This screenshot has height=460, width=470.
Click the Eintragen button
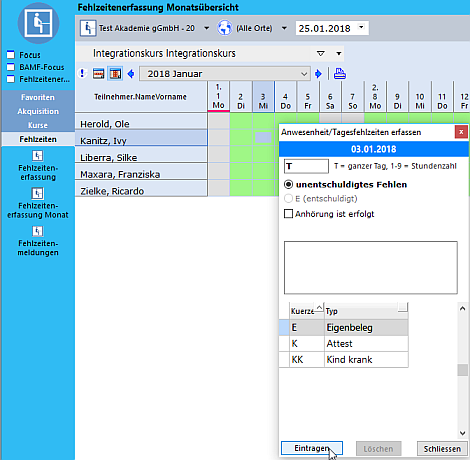[x=312, y=448]
